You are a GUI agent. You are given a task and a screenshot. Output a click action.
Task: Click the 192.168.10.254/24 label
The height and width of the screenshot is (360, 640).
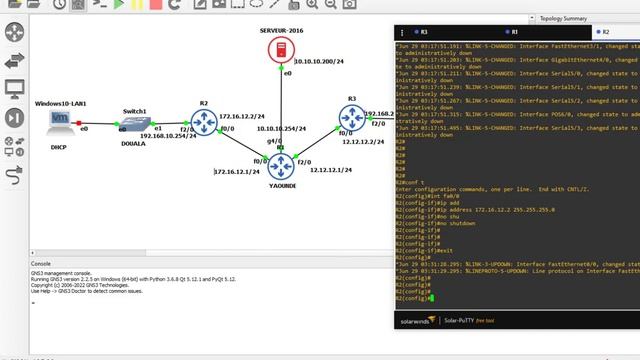[x=168, y=136]
